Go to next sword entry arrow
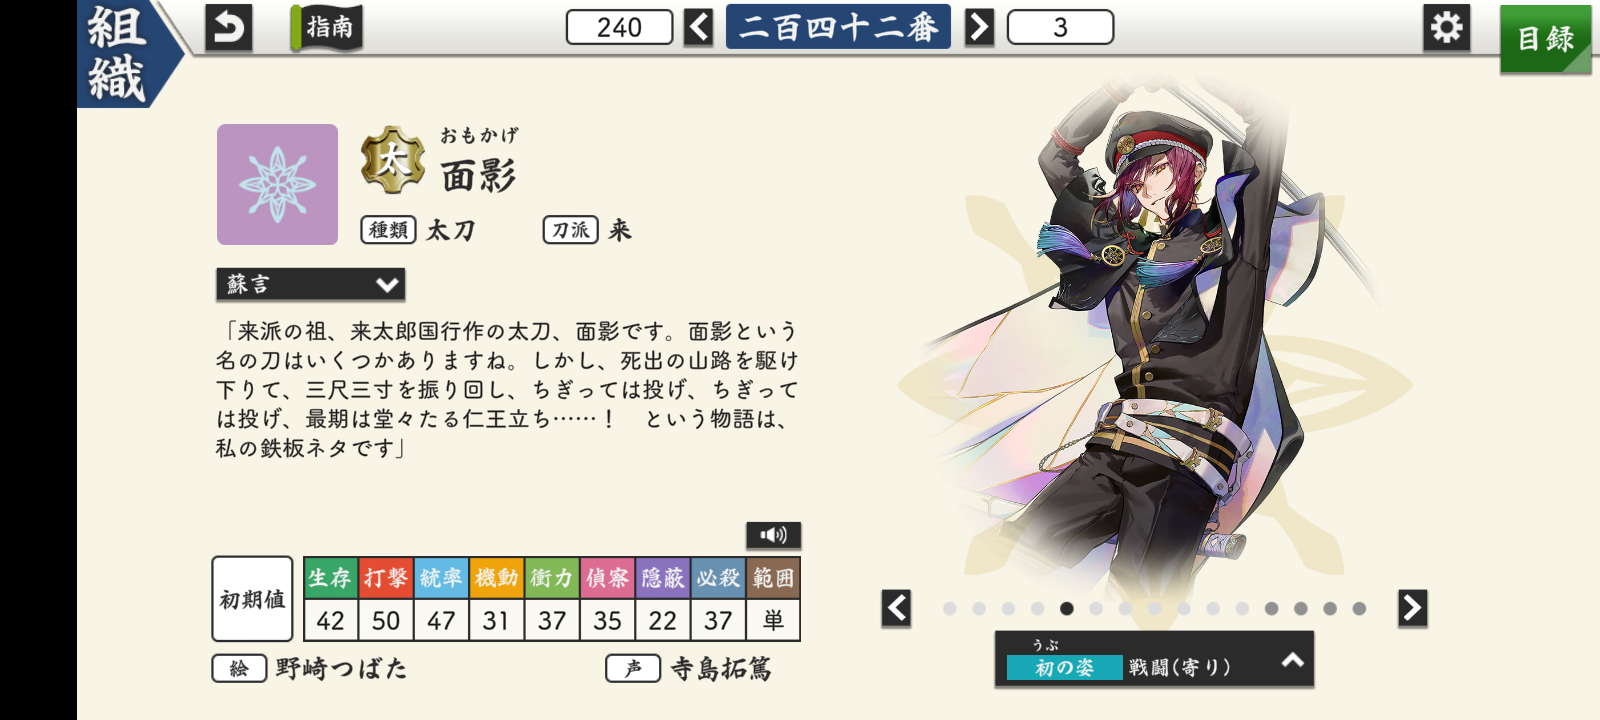The height and width of the screenshot is (720, 1600). point(979,27)
